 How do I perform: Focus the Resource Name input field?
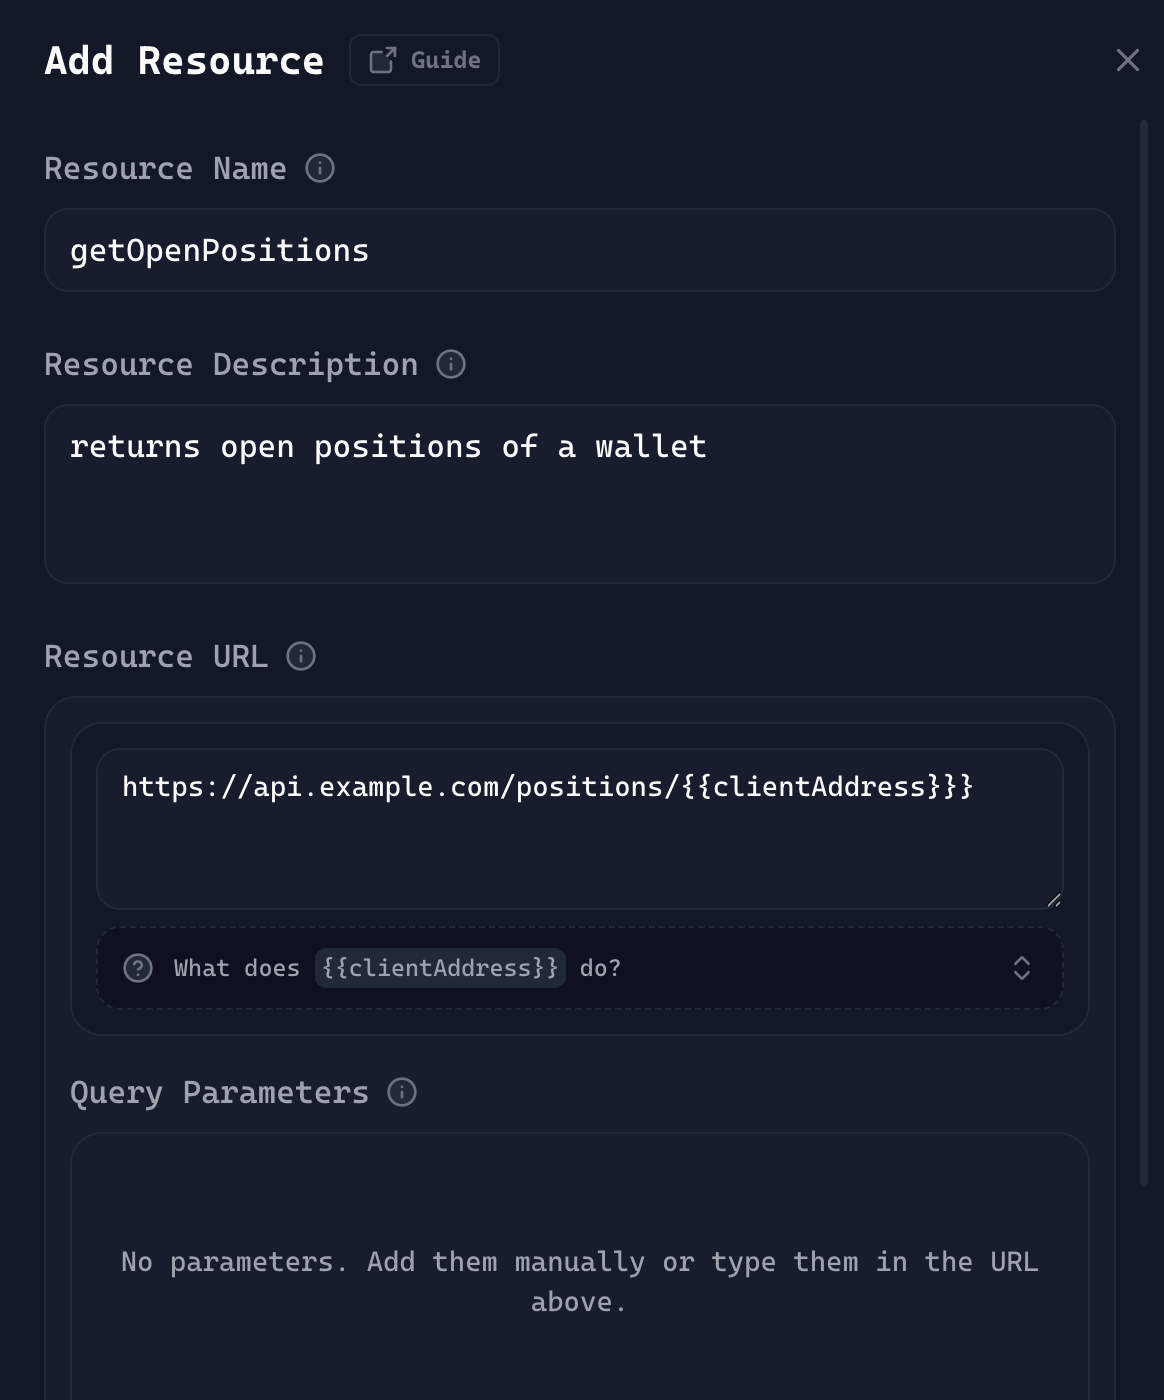[579, 250]
